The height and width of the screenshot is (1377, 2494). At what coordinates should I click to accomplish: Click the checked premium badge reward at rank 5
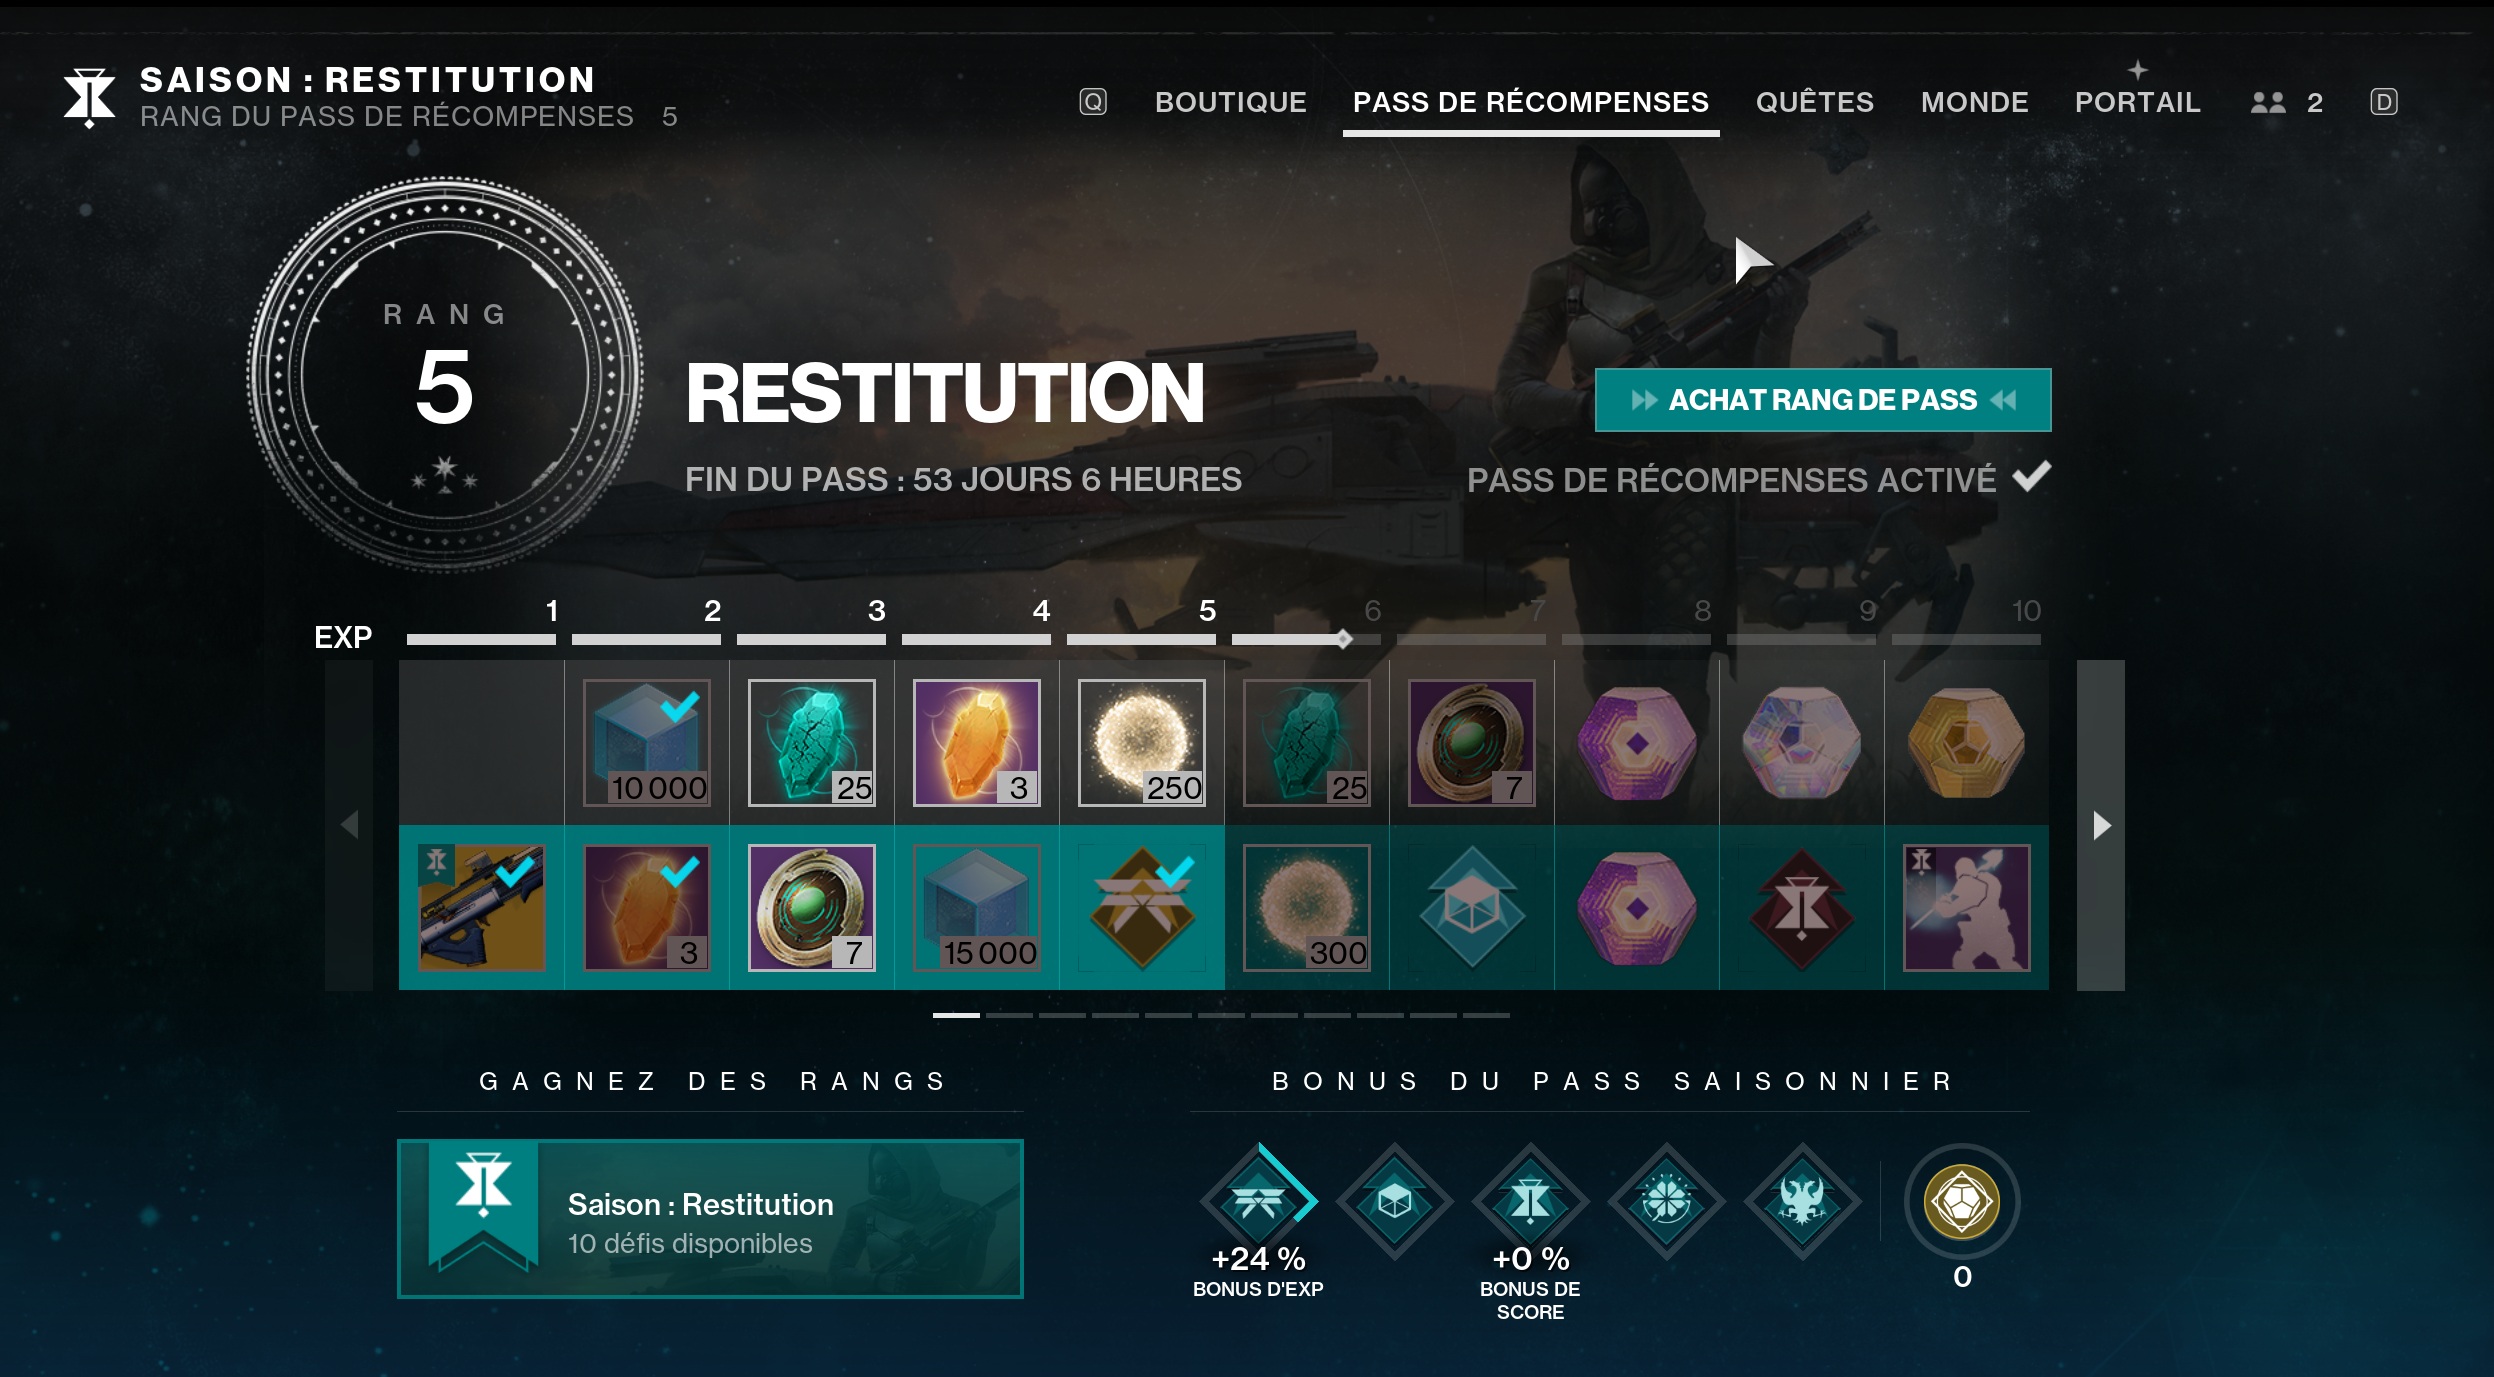1142,907
